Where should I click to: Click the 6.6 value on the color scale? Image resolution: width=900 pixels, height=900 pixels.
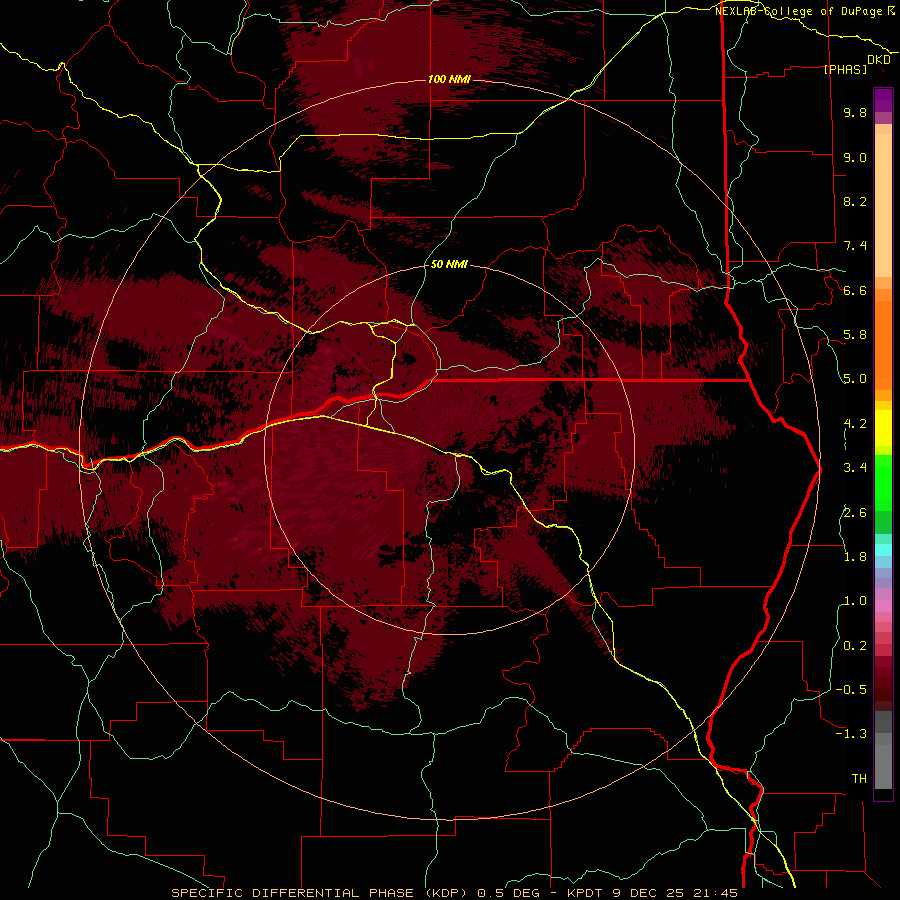(855, 290)
